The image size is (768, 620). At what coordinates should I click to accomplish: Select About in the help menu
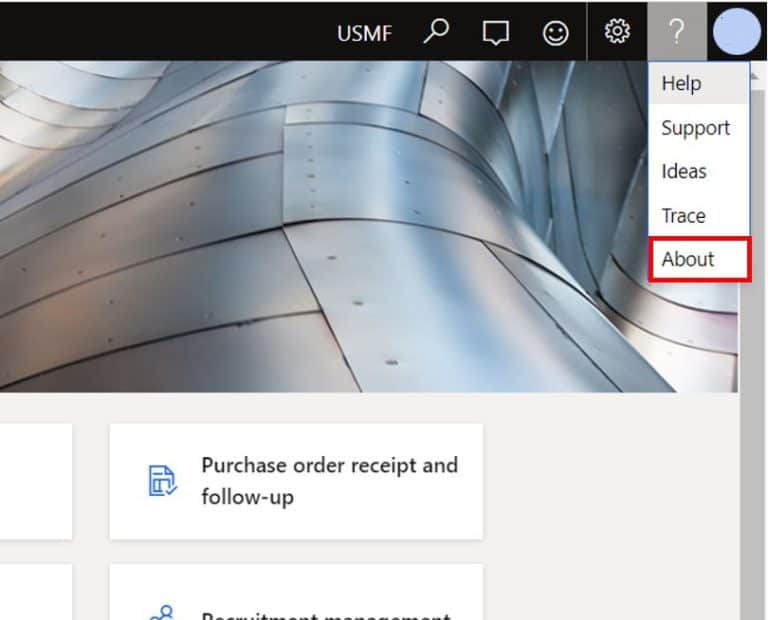coord(699,259)
